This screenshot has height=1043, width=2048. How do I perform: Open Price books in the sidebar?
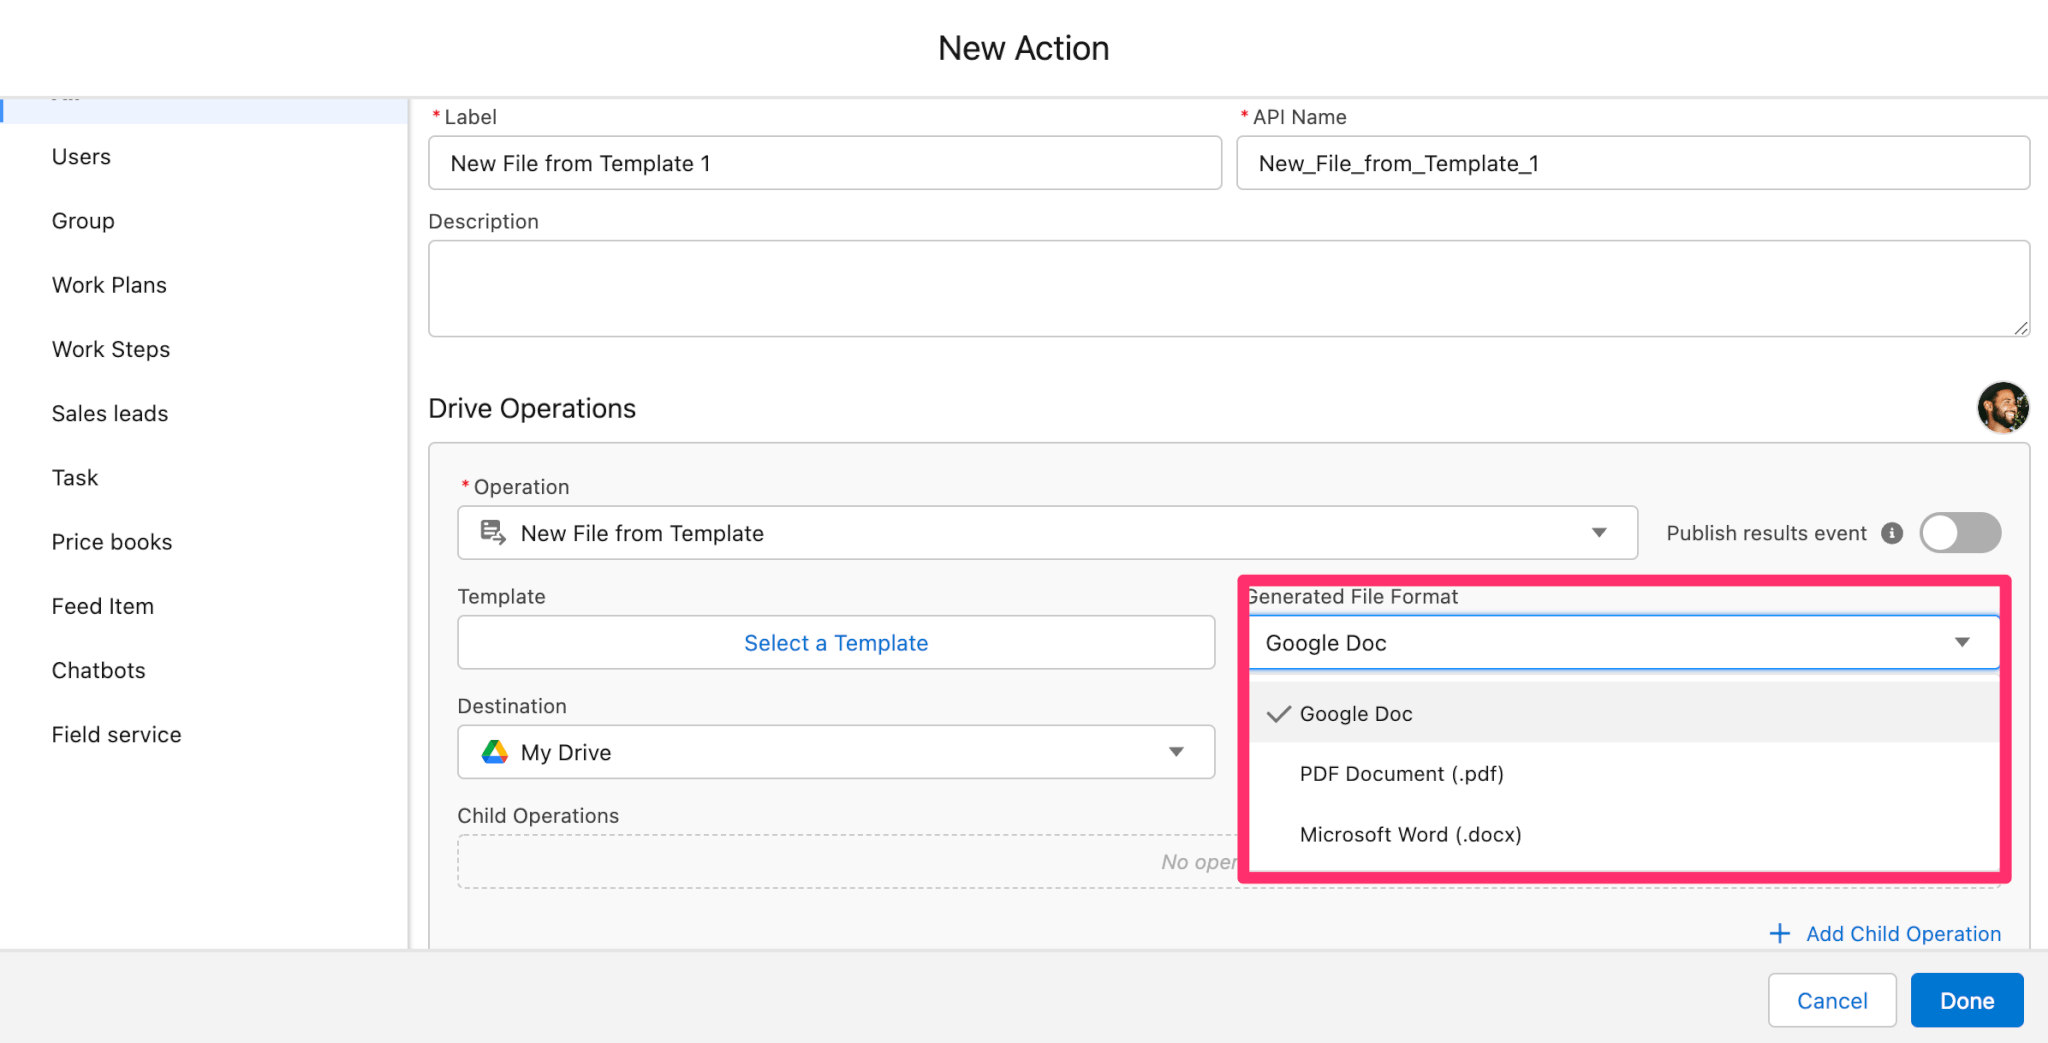[112, 542]
